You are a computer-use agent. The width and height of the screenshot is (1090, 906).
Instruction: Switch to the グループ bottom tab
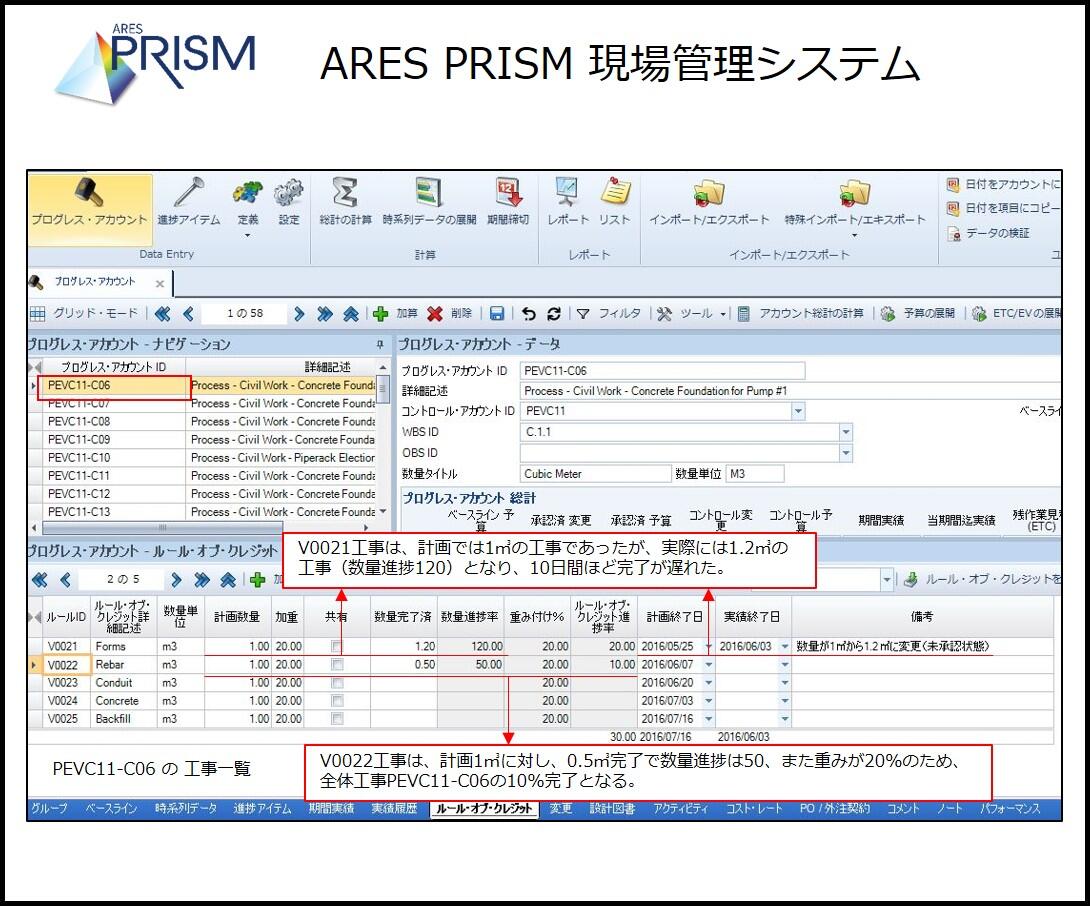(x=49, y=809)
